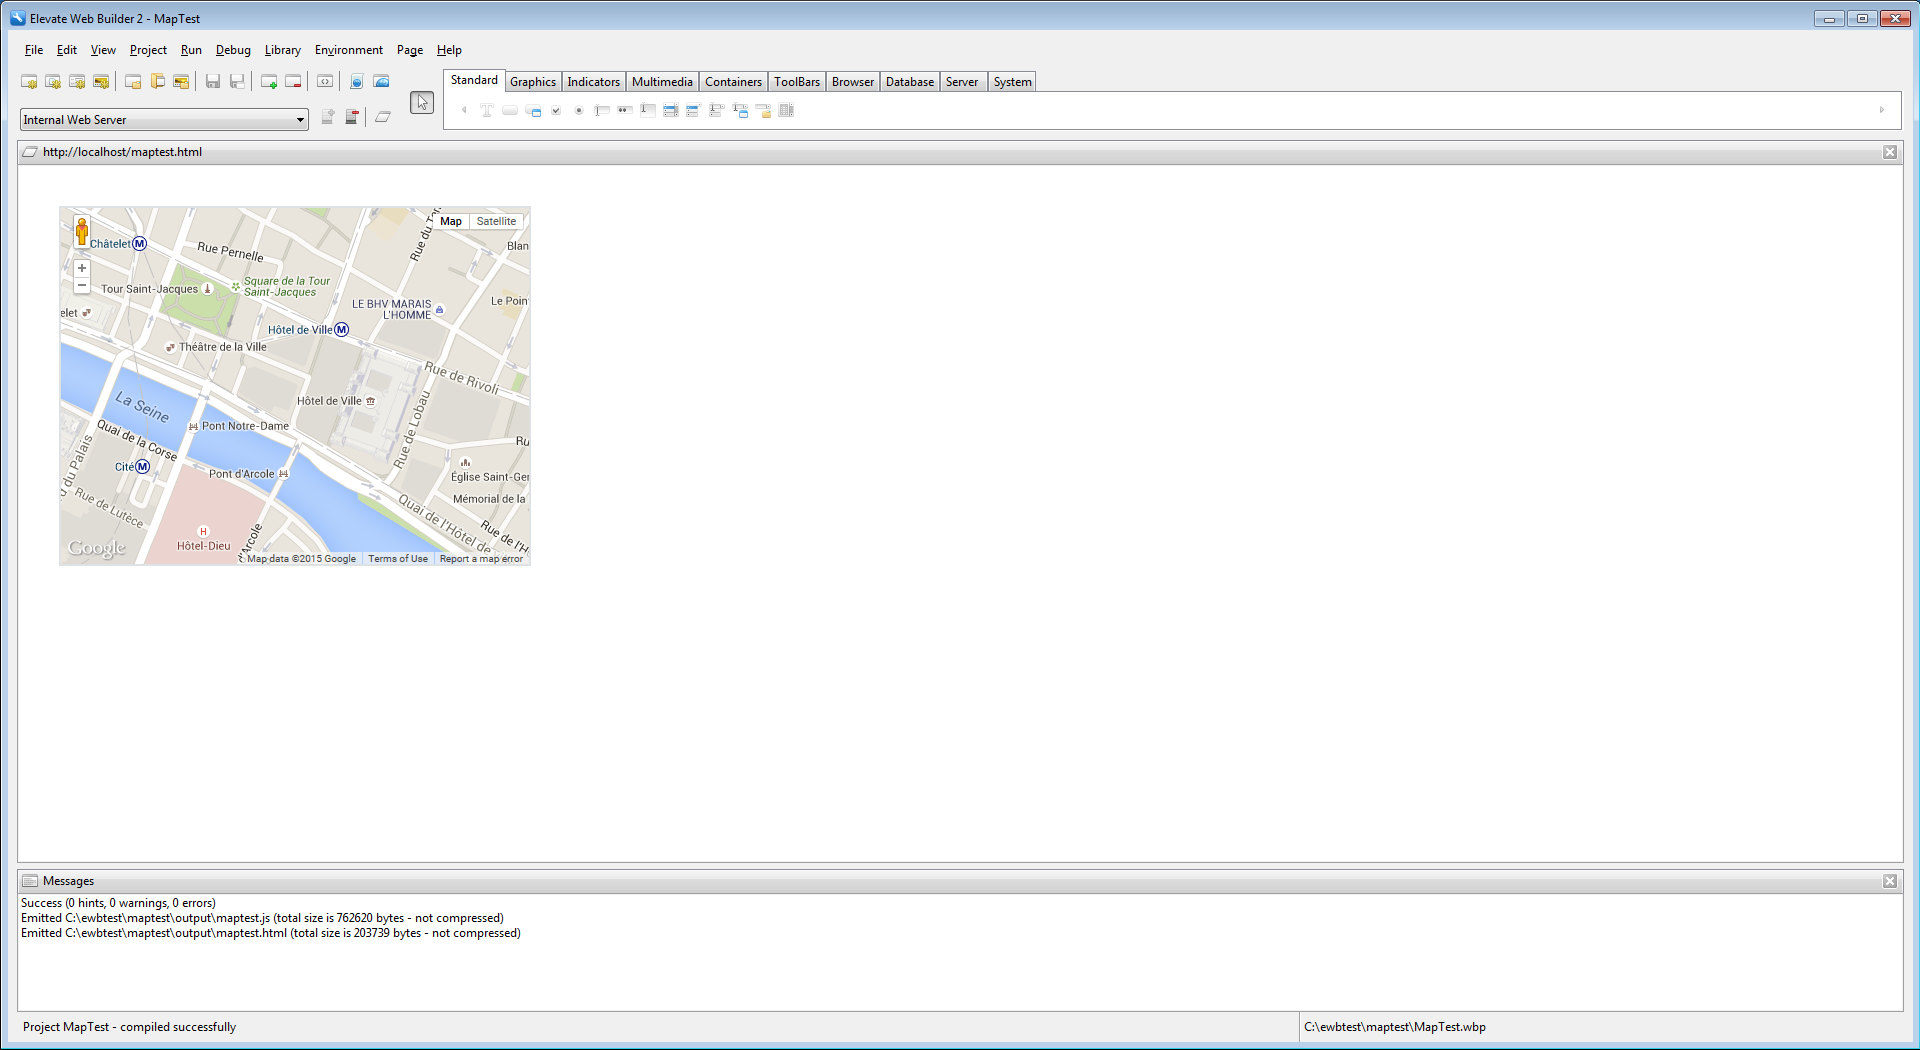Click the Add Server icon
The width and height of the screenshot is (1920, 1050).
[328, 118]
